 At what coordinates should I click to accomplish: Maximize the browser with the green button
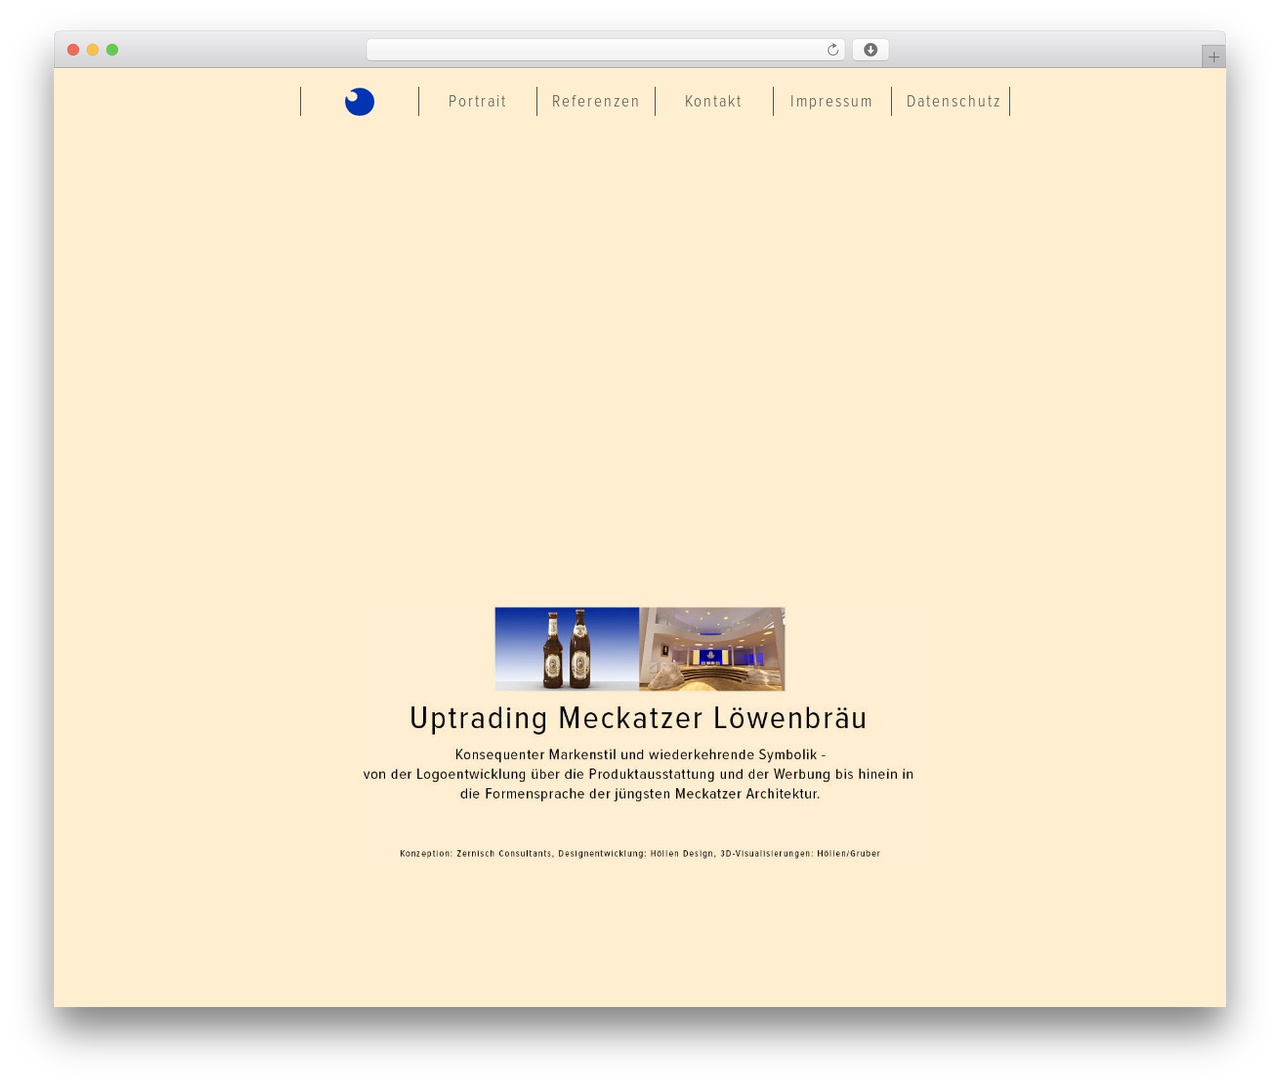click(112, 50)
